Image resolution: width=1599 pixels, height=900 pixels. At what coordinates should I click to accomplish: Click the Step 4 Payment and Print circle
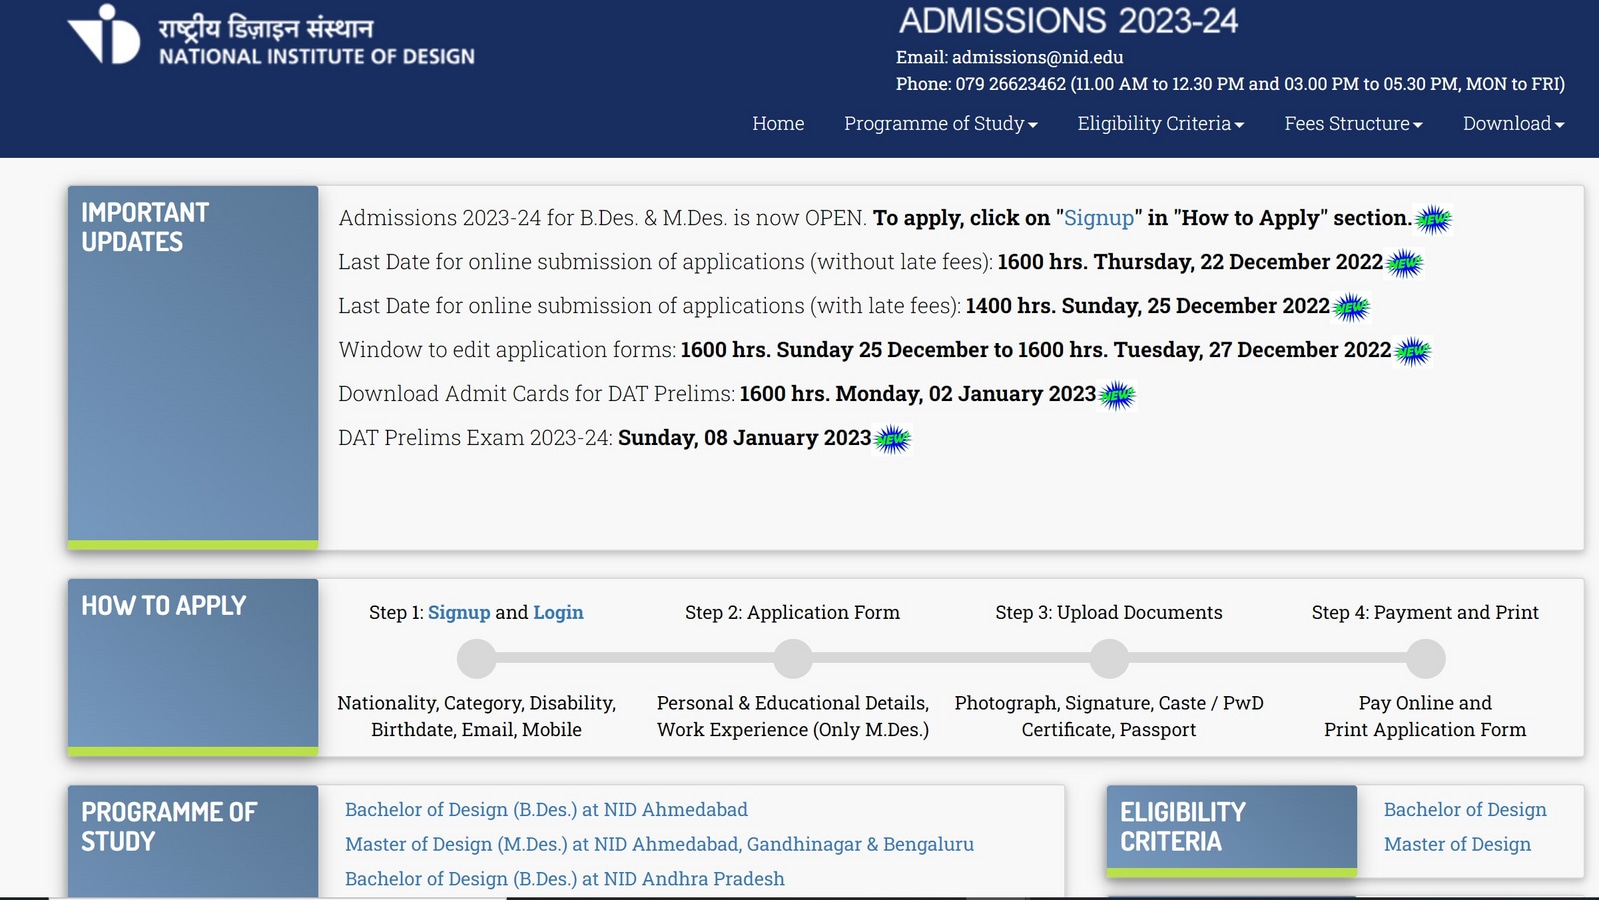point(1425,659)
